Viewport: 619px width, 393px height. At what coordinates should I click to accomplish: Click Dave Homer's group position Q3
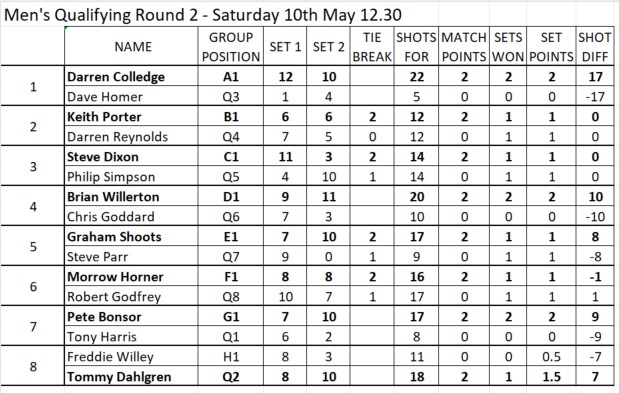click(231, 97)
